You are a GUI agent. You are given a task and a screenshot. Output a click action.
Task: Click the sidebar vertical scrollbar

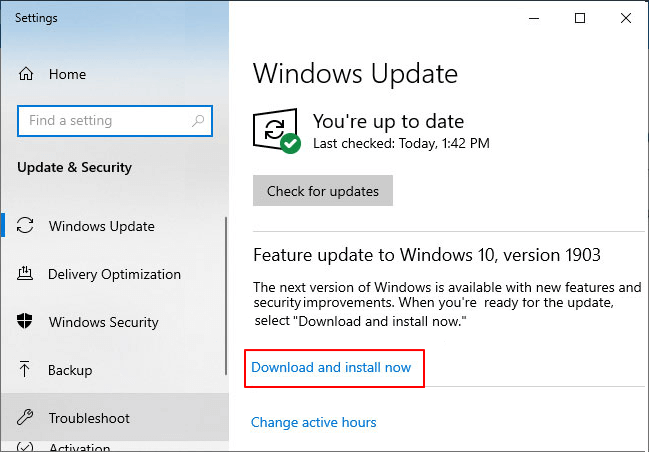click(226, 300)
